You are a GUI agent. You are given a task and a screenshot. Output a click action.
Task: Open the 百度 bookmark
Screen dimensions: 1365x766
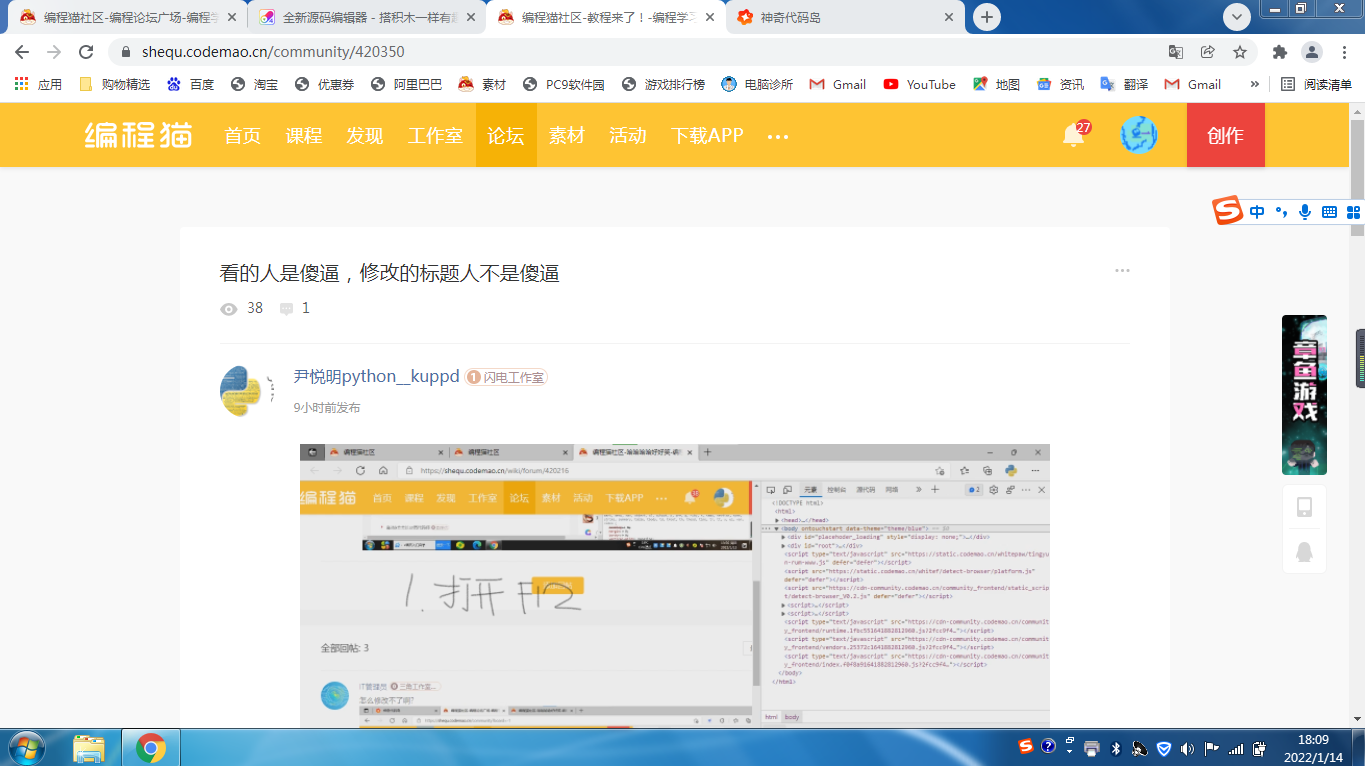190,85
